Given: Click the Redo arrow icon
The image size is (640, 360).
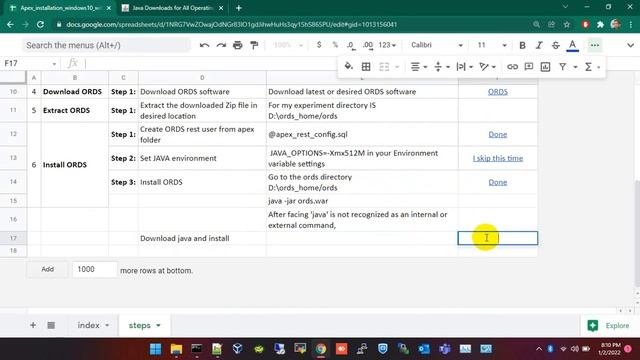Looking at the screenshot, I should pos(221,45).
